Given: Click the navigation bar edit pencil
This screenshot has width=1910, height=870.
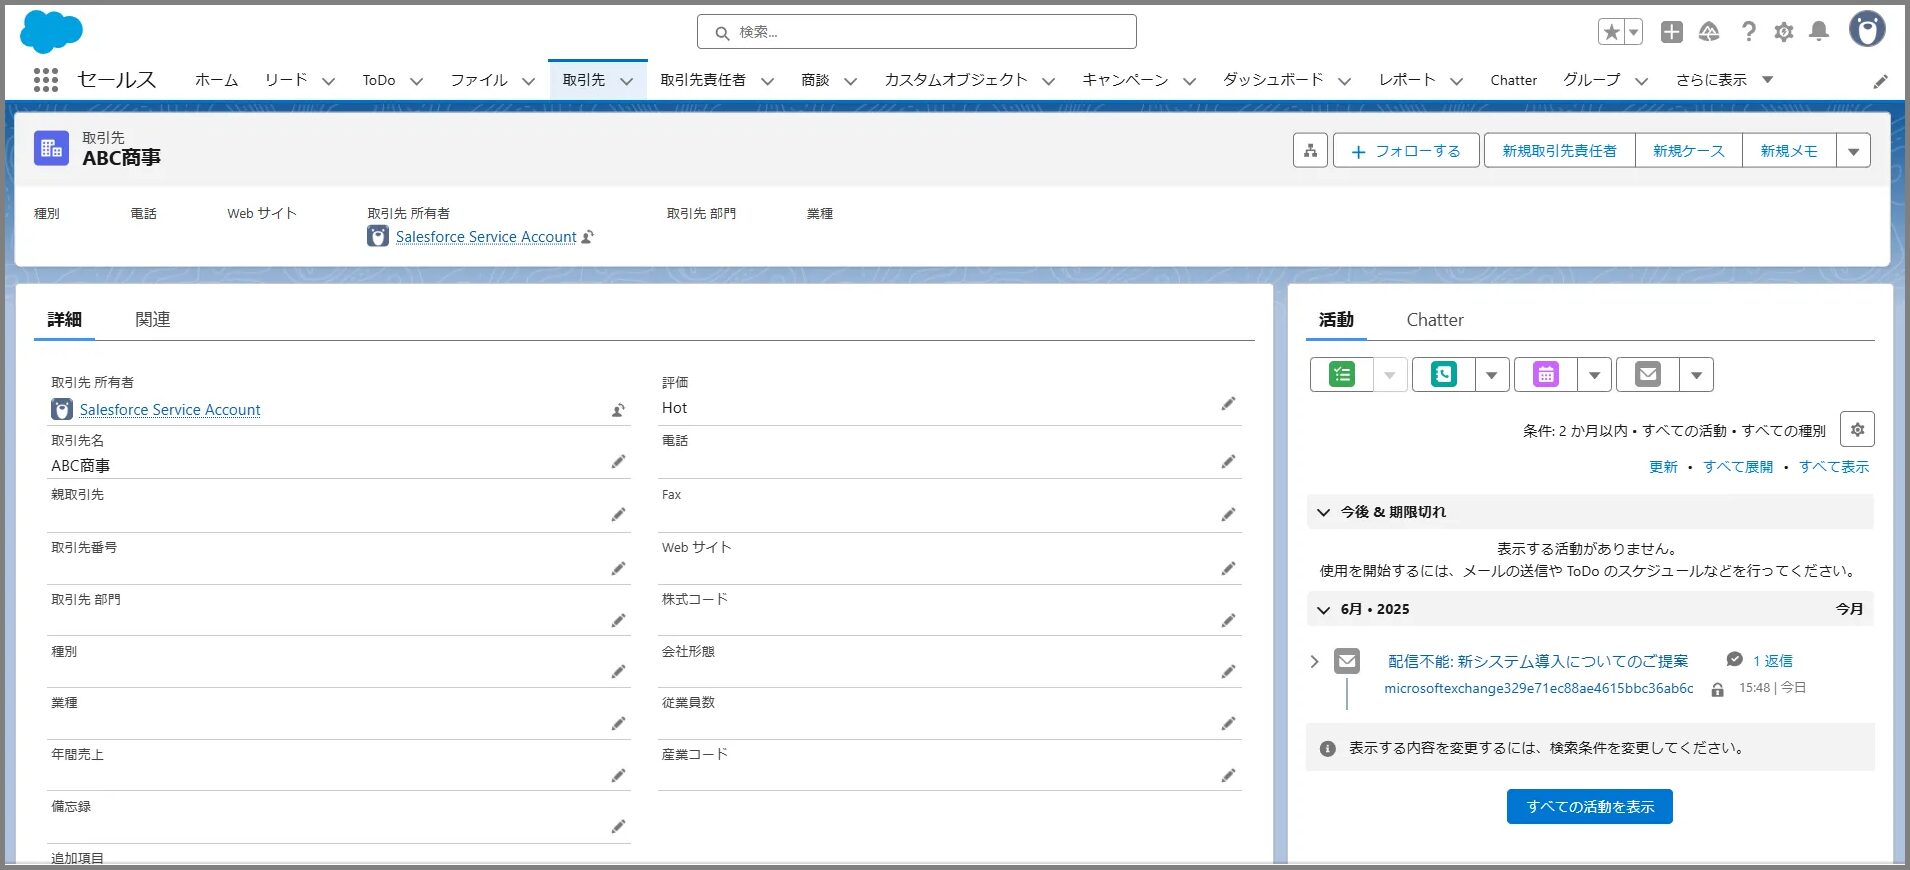Looking at the screenshot, I should click(1881, 81).
